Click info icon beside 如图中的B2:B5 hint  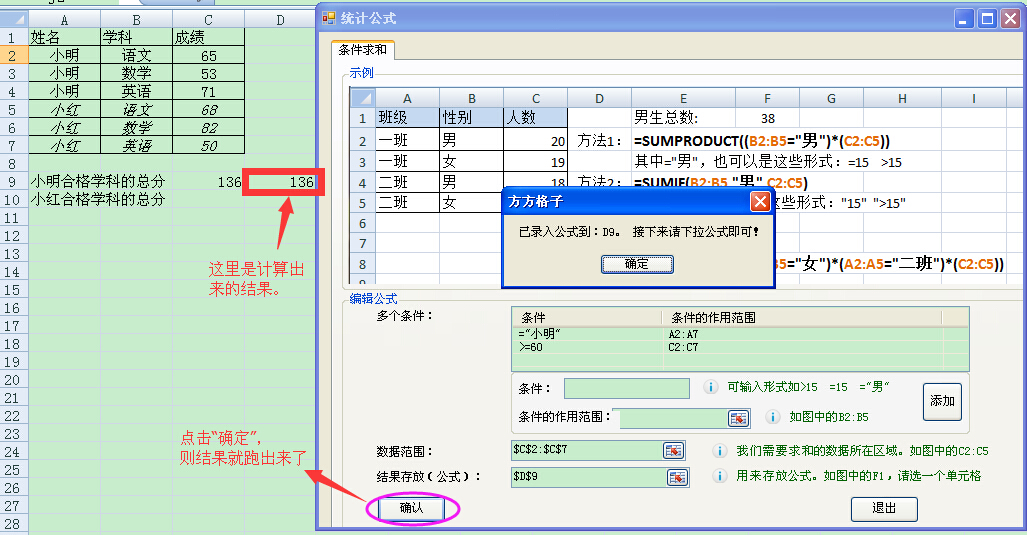tap(771, 417)
